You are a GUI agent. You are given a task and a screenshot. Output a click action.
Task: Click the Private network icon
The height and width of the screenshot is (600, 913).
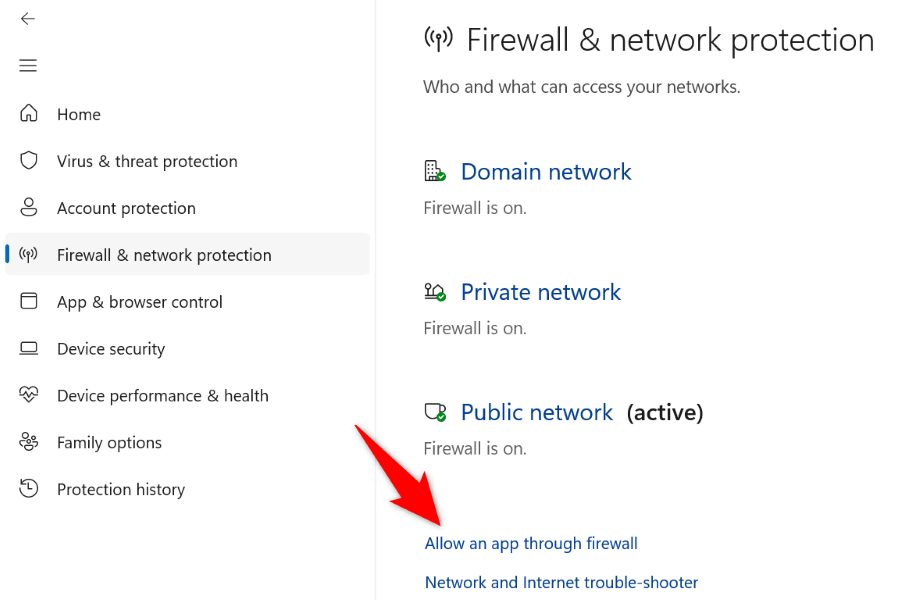[x=434, y=292]
